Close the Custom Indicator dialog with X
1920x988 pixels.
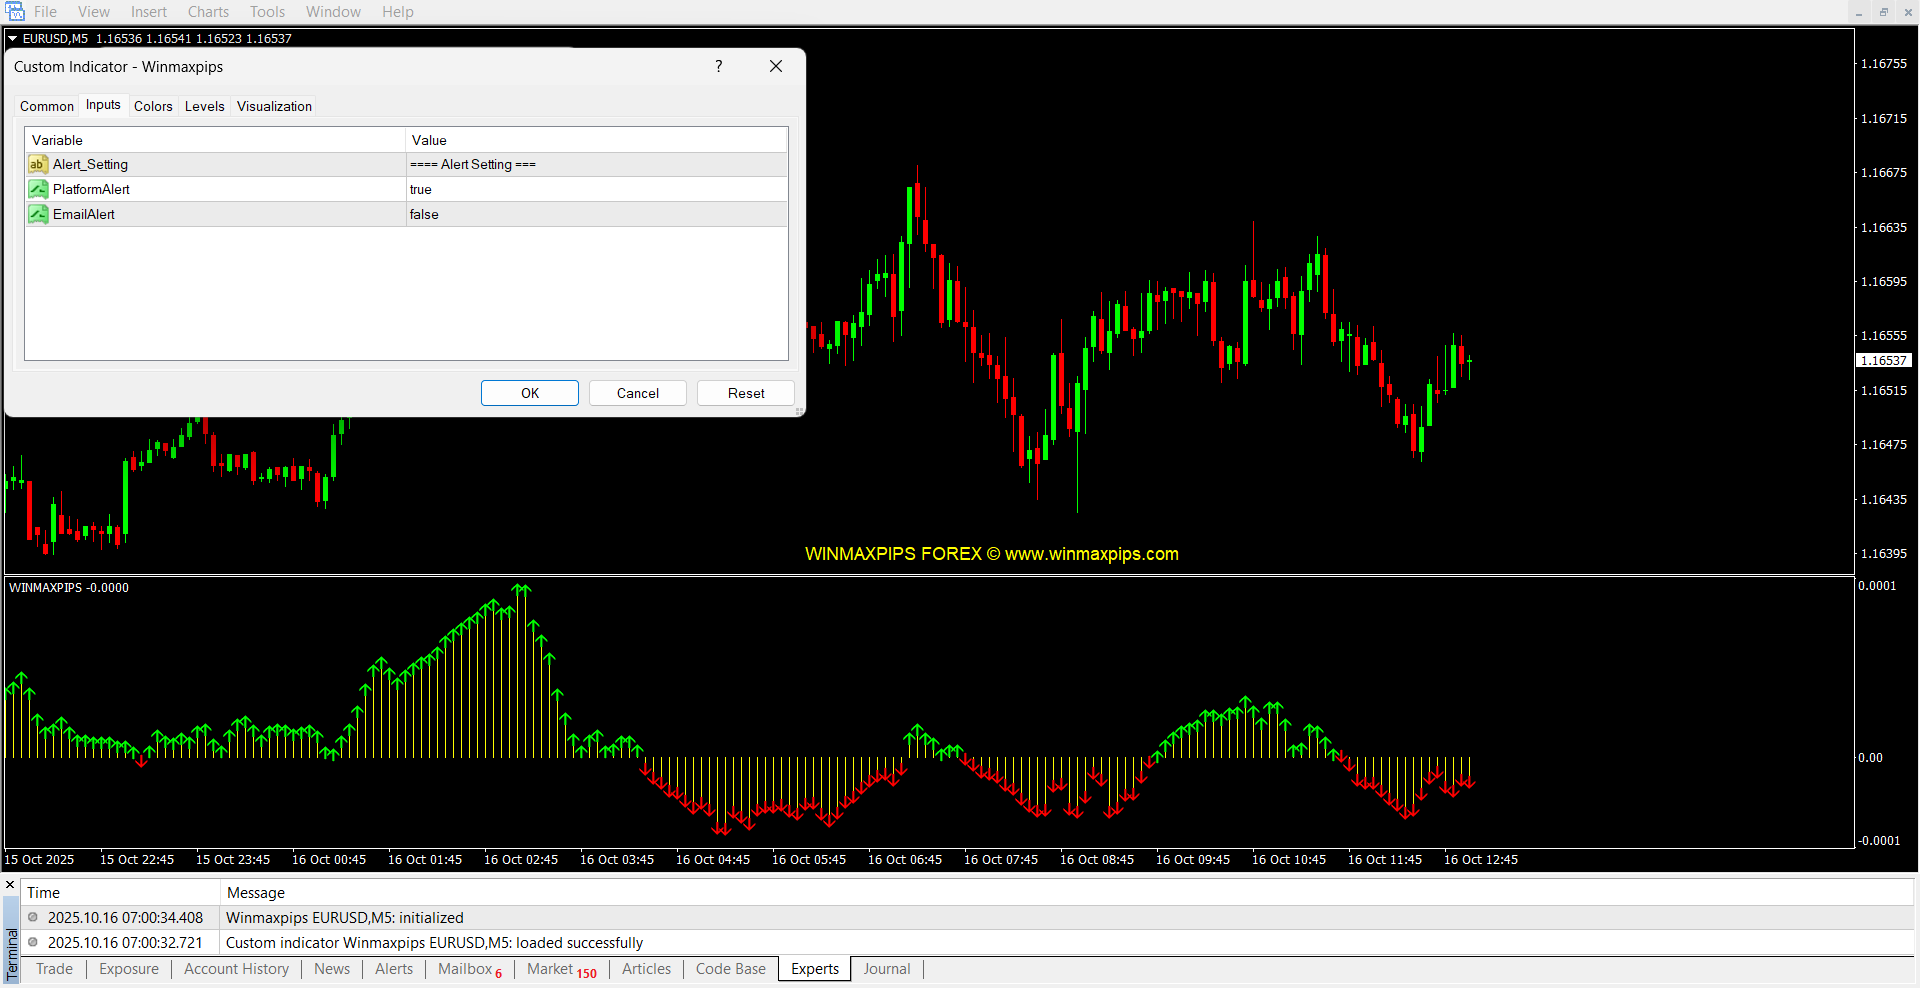click(x=776, y=67)
